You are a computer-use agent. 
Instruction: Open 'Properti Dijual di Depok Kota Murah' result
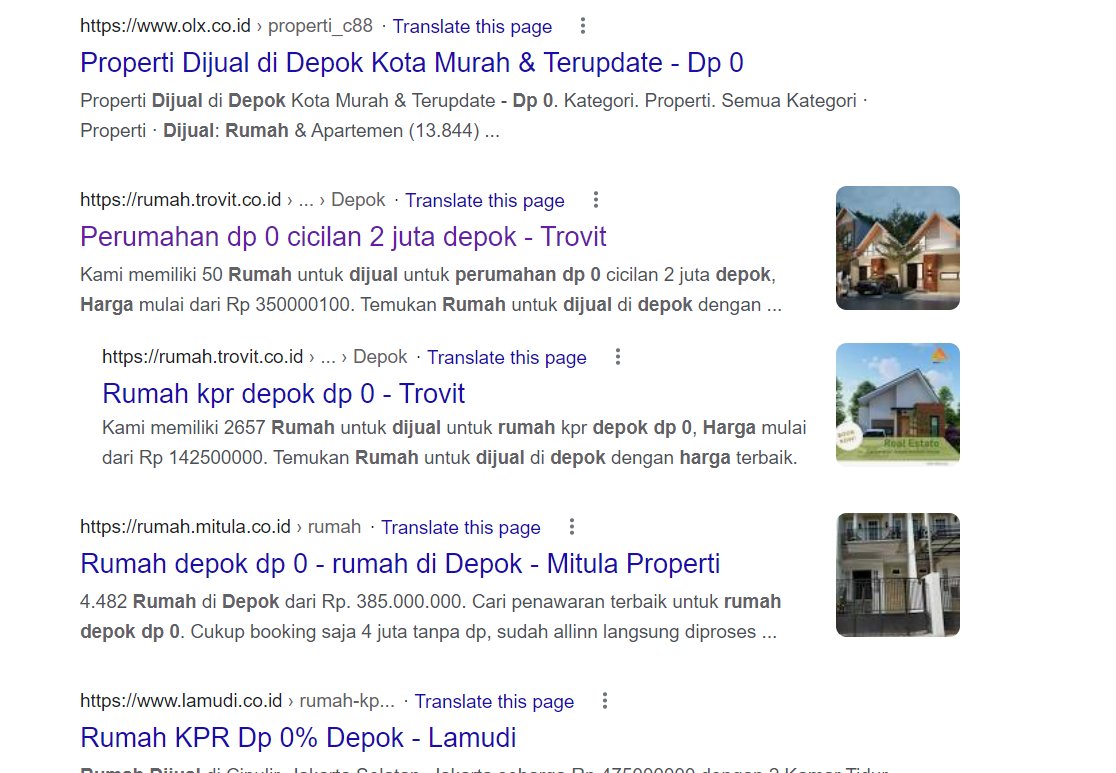click(411, 63)
